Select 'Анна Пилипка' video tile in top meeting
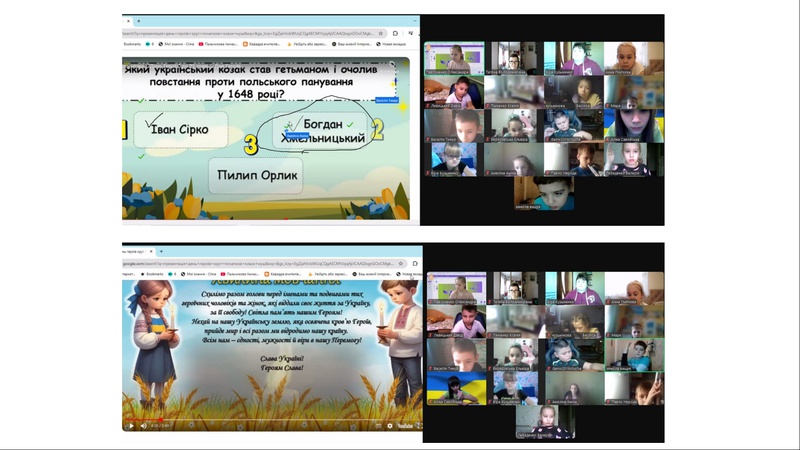800x450 pixels. tap(634, 59)
